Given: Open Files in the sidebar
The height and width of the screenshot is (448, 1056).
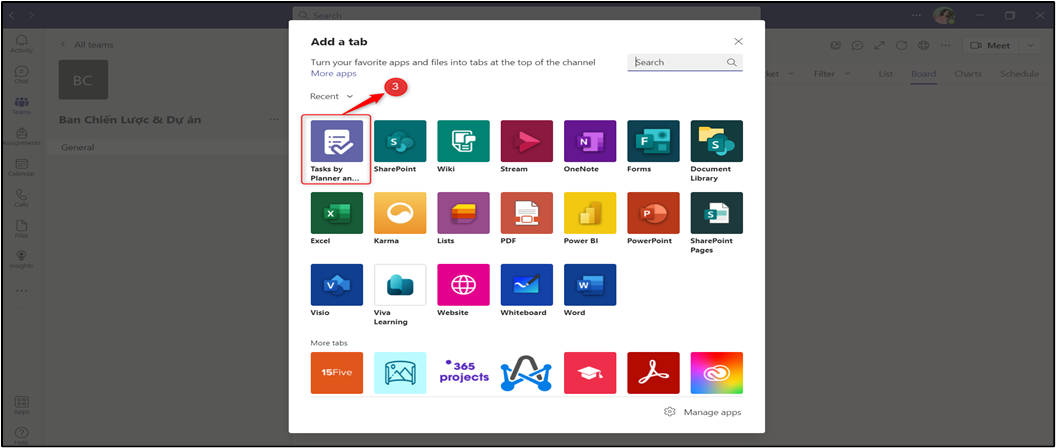Looking at the screenshot, I should [x=22, y=229].
